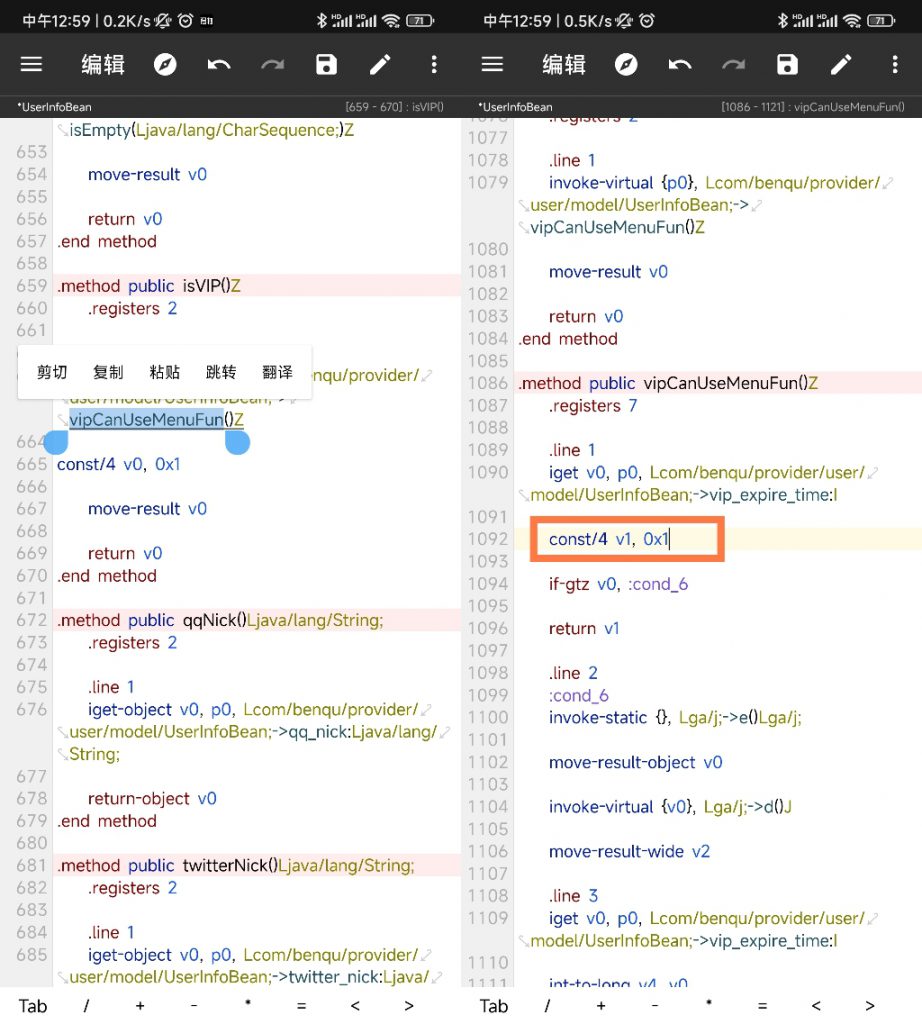Image resolution: width=922 pixels, height=1024 pixels.
Task: Click the redo arrow in the right editor
Action: coord(734,65)
